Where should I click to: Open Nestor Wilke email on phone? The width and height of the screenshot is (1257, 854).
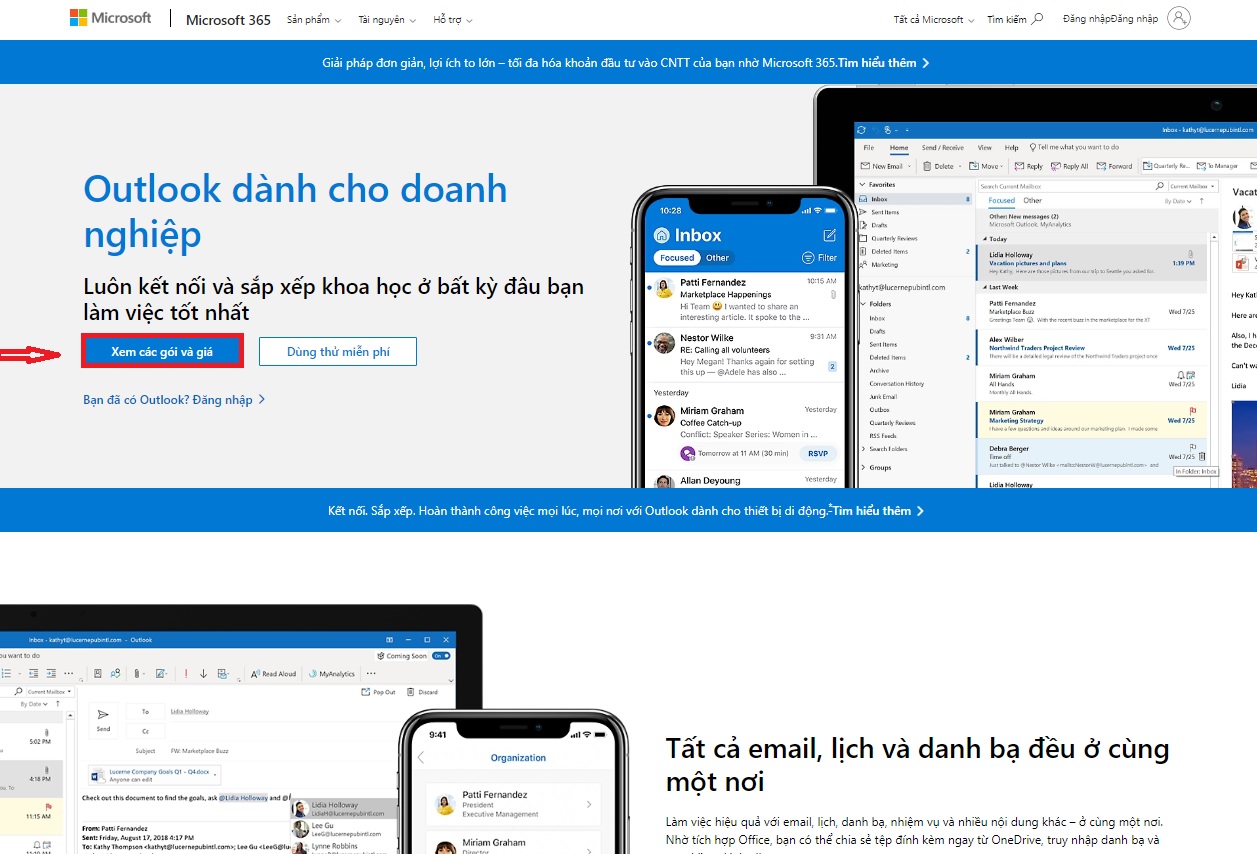(743, 355)
